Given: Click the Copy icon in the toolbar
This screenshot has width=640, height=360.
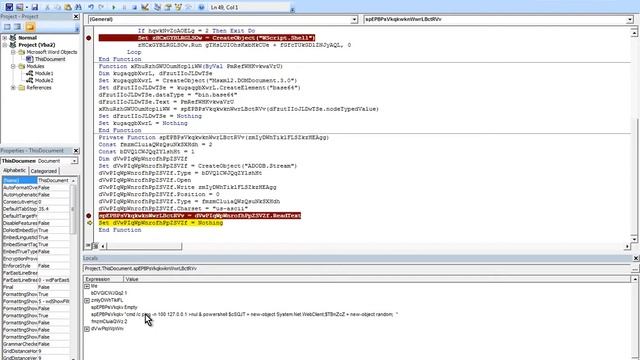Looking at the screenshot, I should pyautogui.click(x=58, y=7).
